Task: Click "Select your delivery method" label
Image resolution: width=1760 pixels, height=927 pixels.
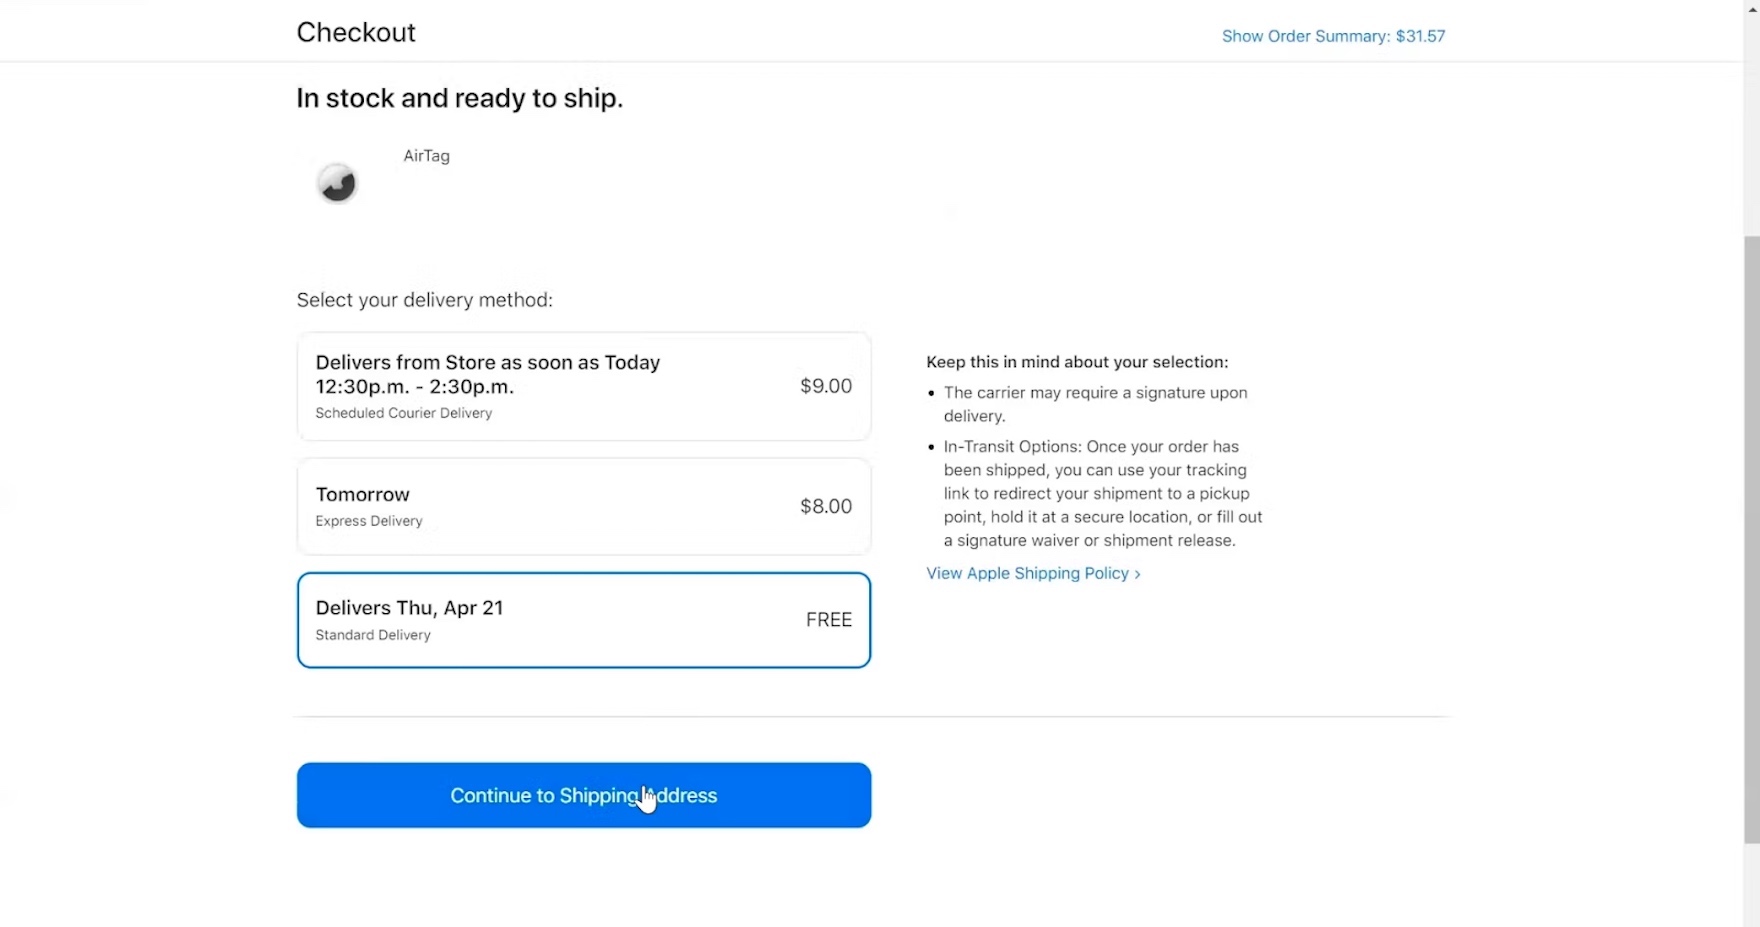Action: [424, 300]
